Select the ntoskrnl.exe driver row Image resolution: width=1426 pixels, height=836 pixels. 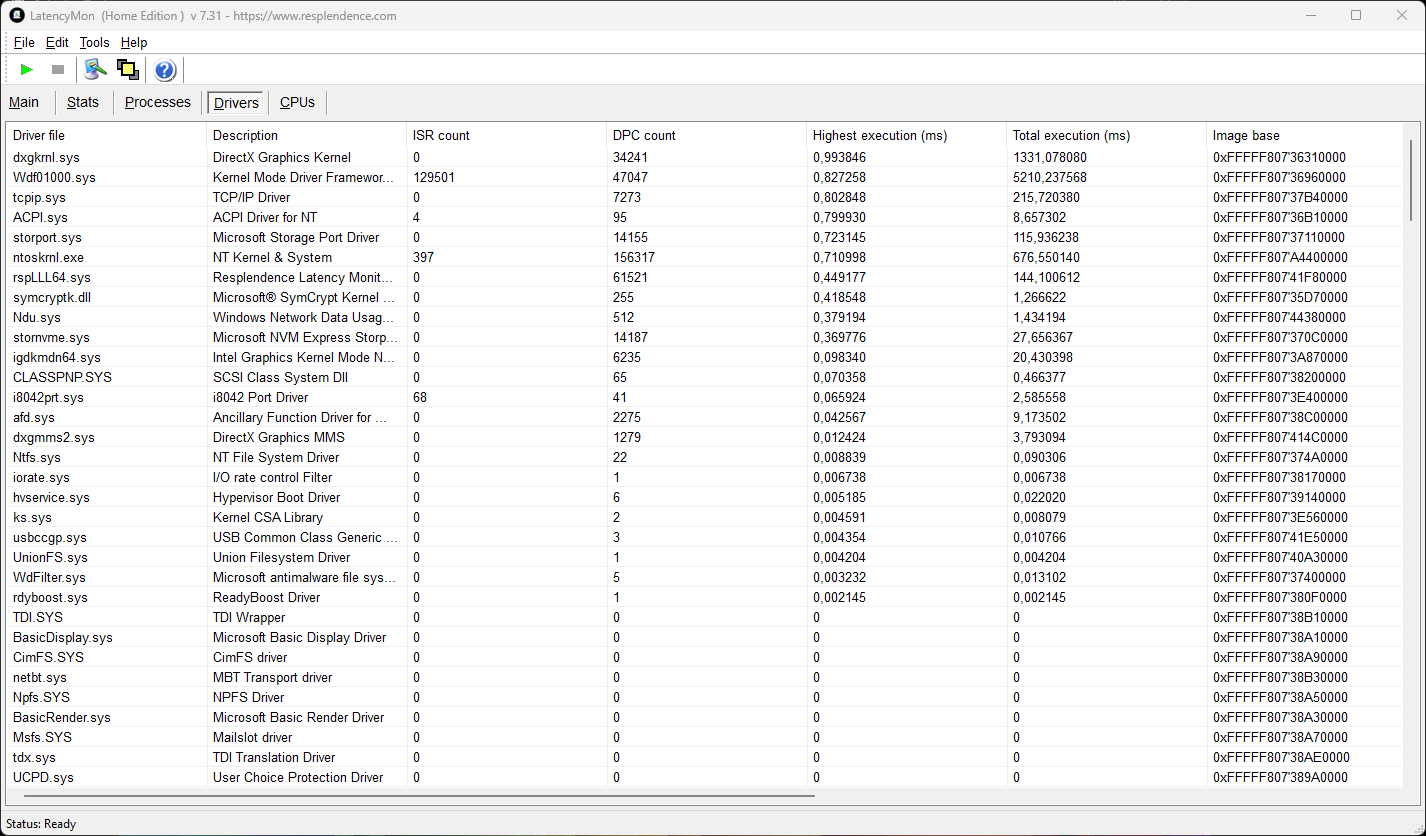48,257
